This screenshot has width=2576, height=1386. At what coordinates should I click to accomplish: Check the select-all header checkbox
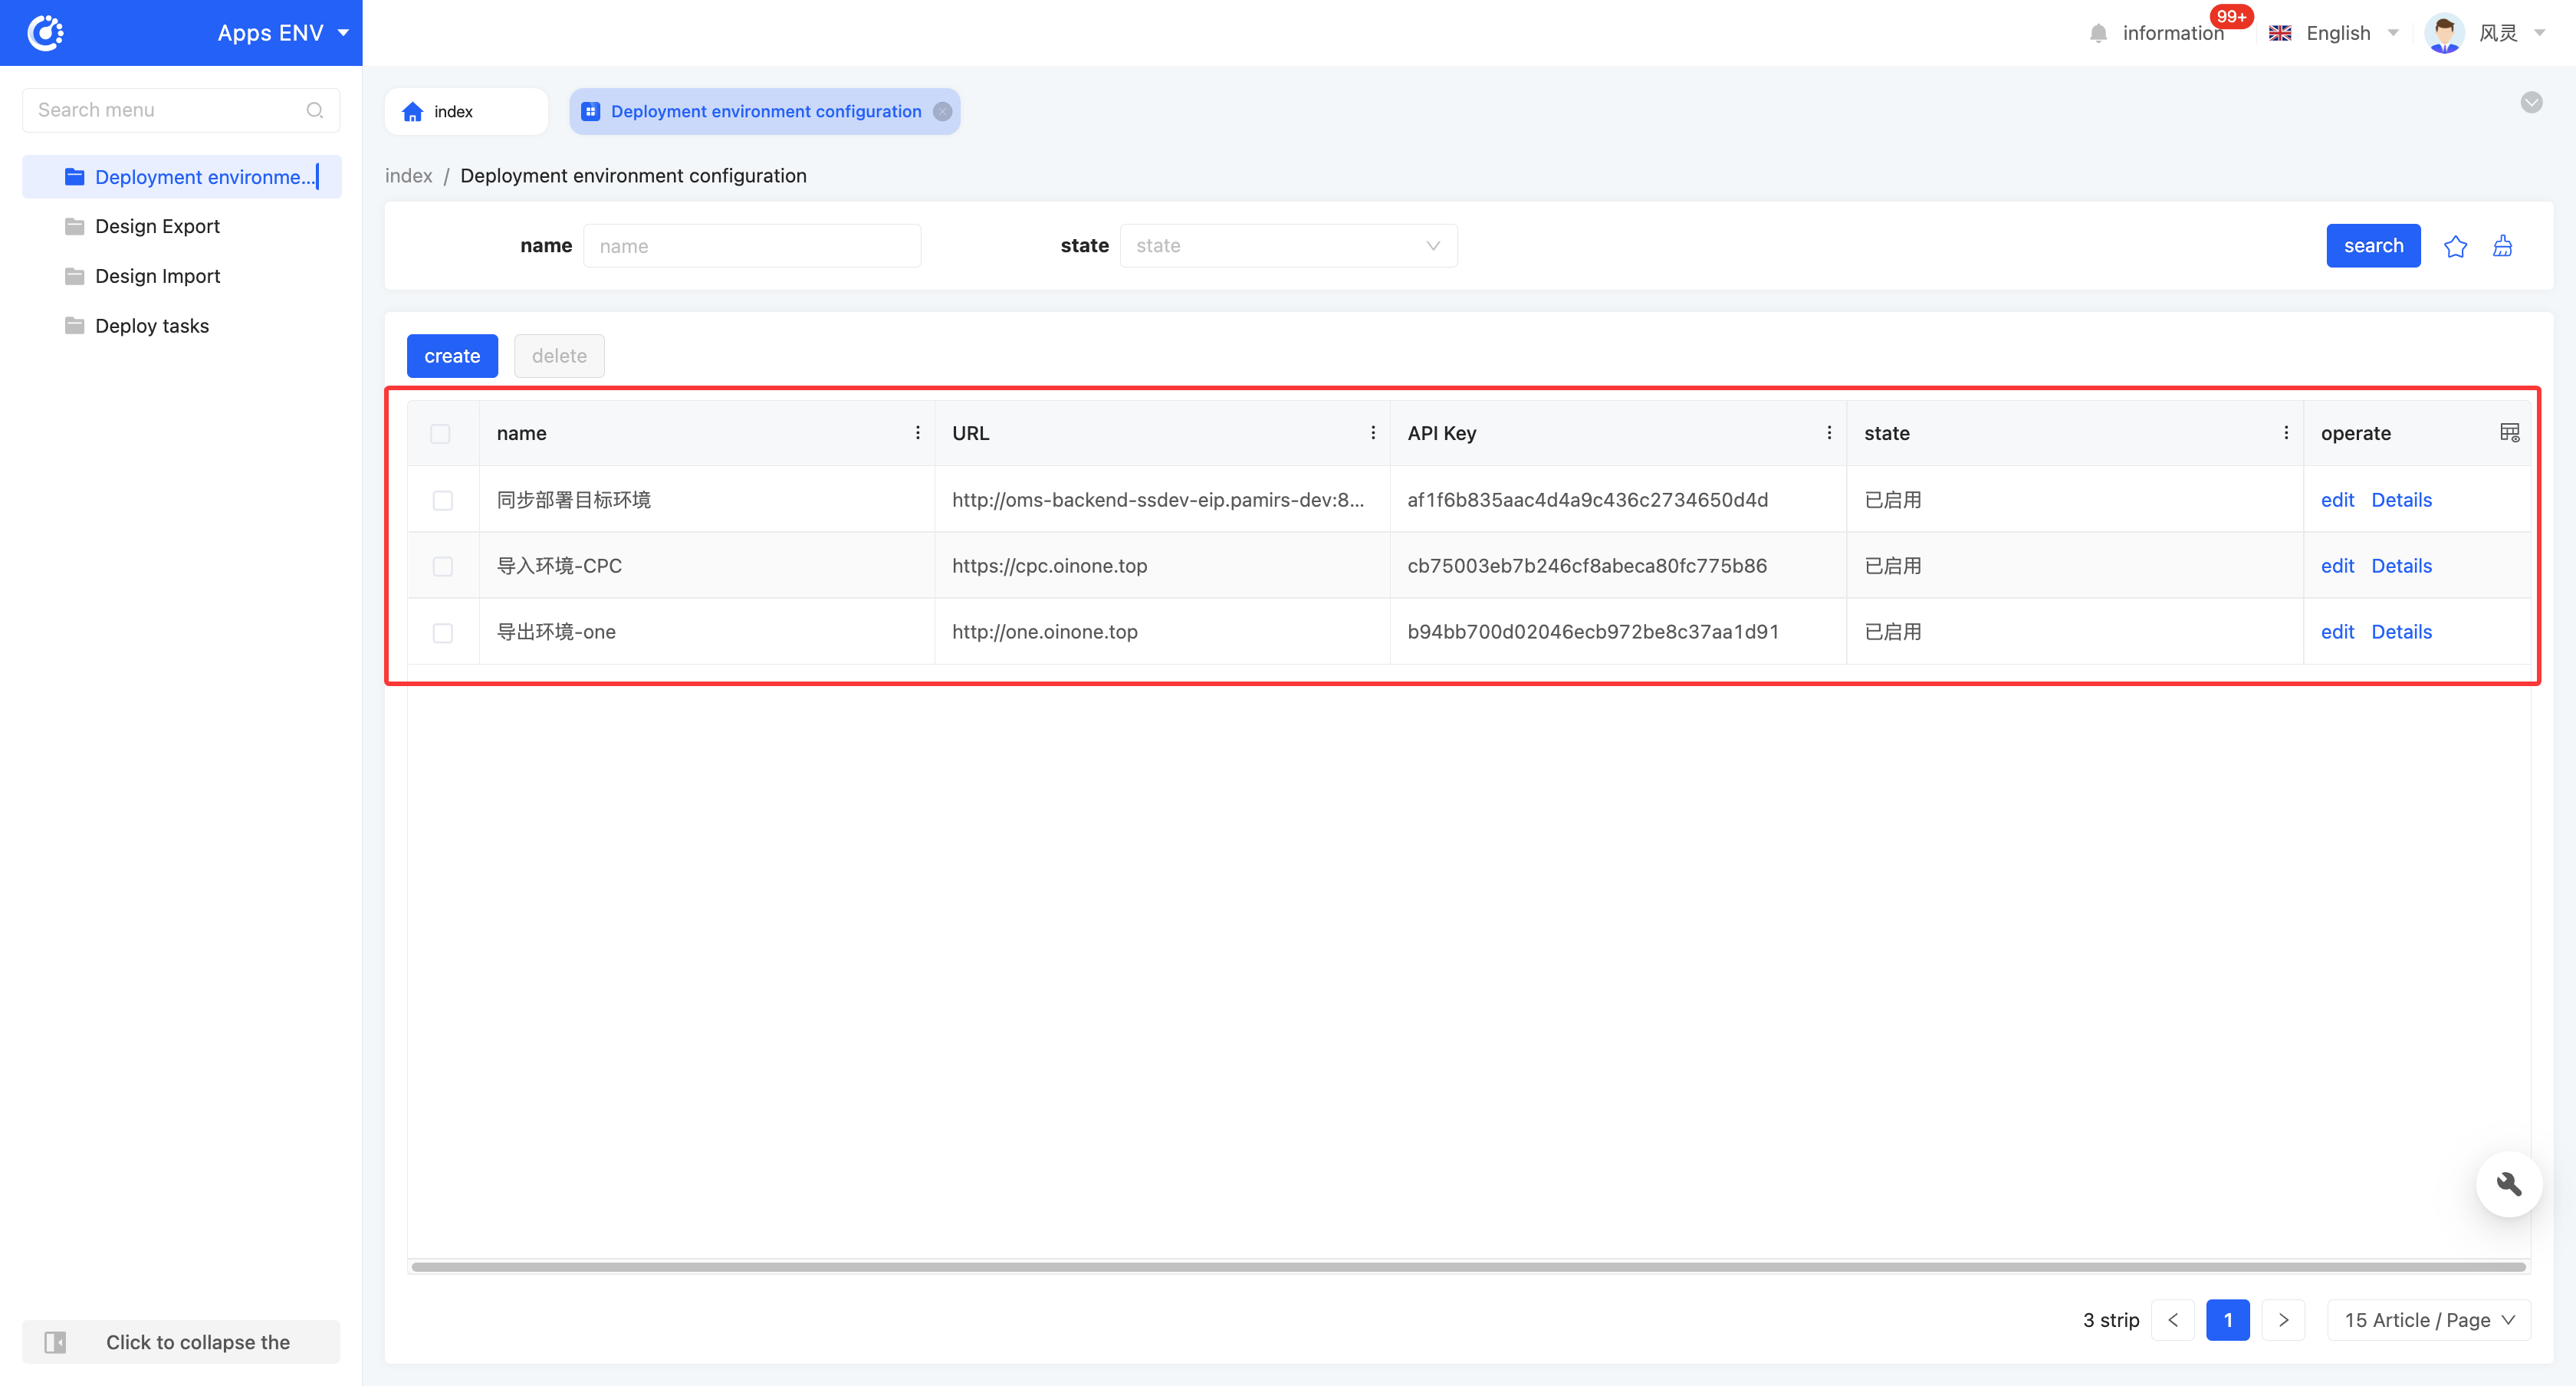(x=440, y=433)
